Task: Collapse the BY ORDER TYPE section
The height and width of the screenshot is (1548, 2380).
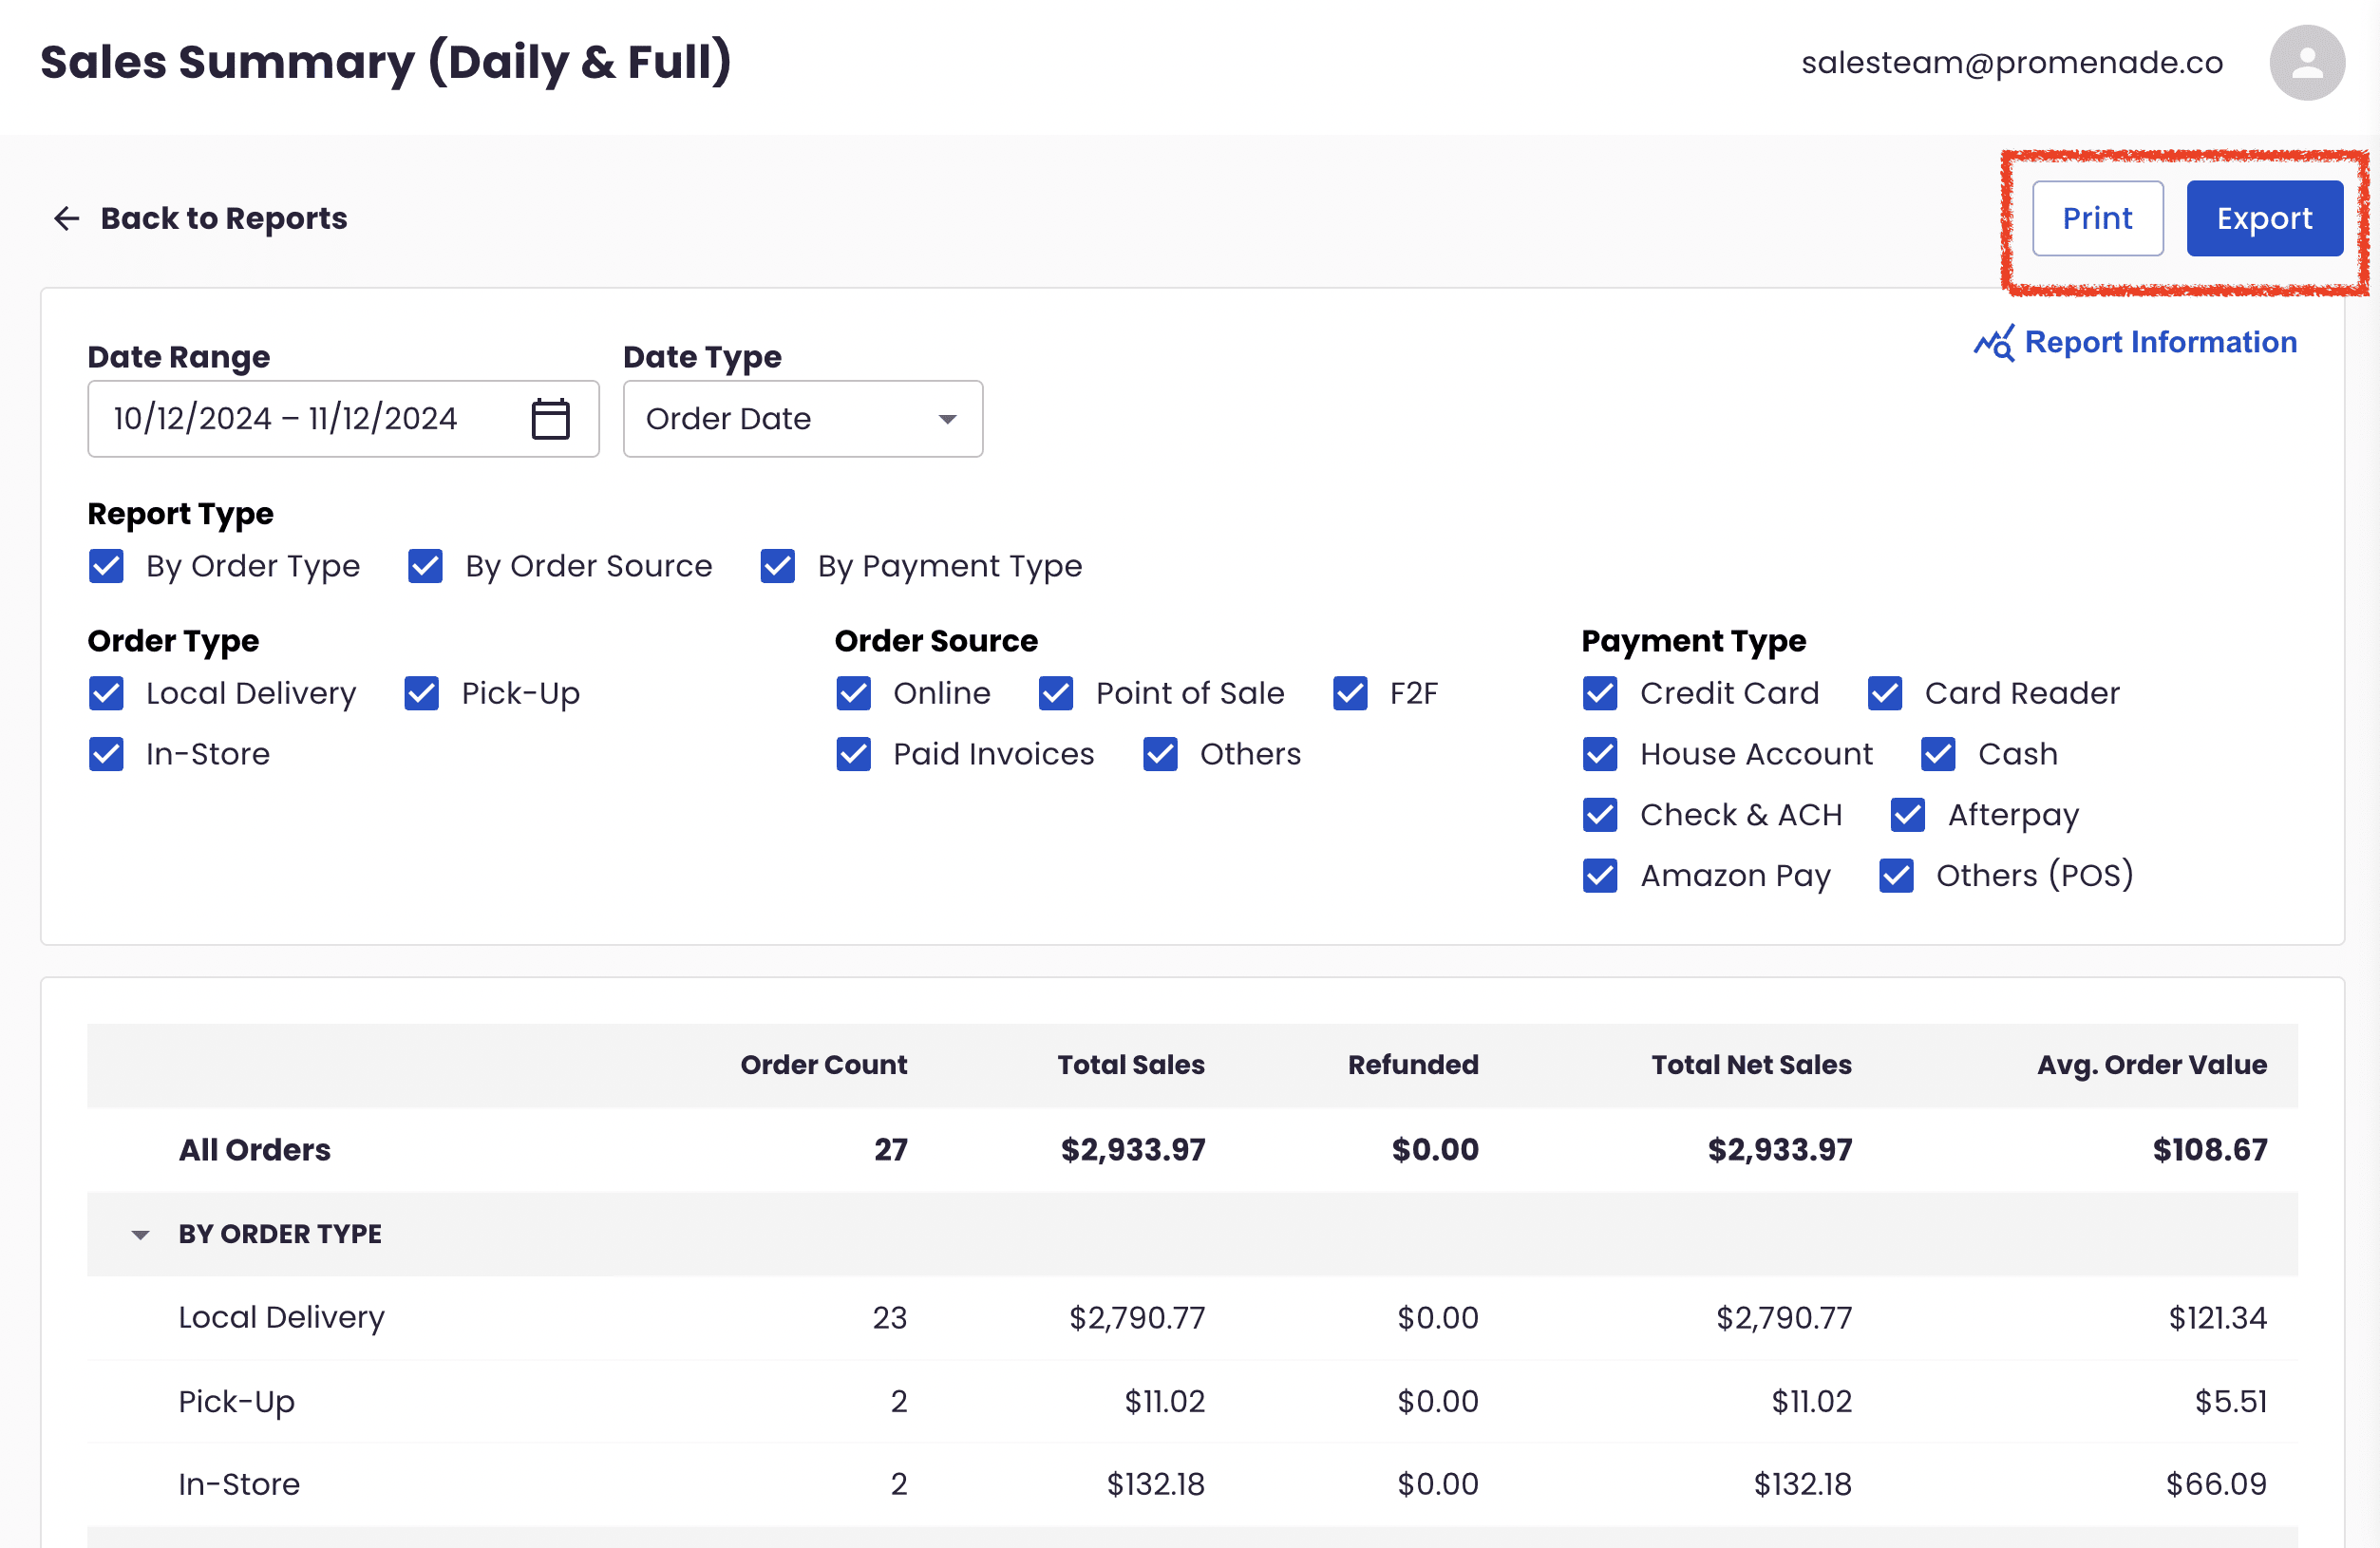Action: tap(140, 1234)
